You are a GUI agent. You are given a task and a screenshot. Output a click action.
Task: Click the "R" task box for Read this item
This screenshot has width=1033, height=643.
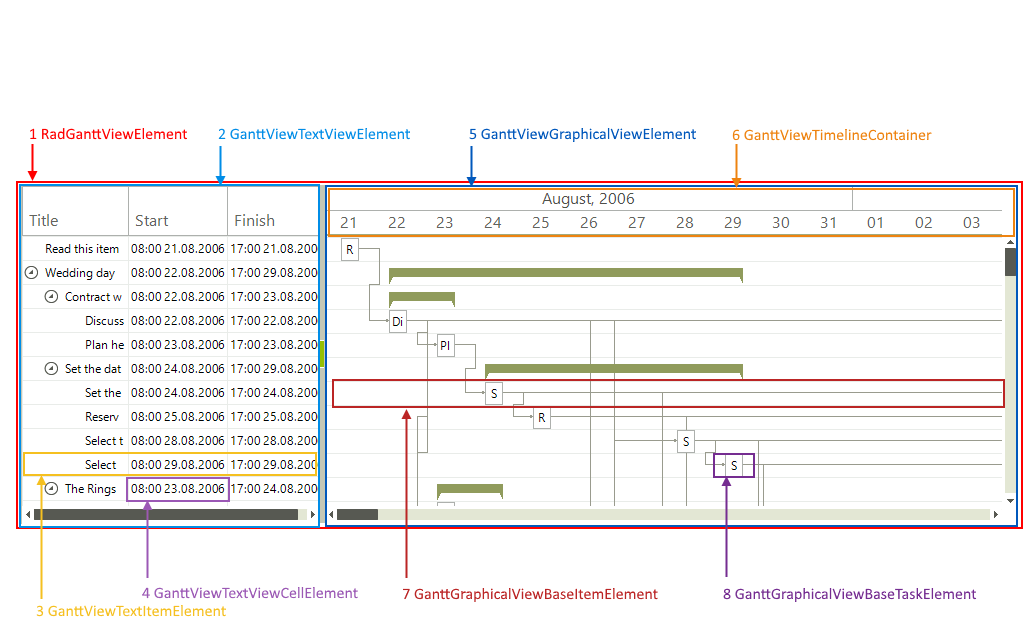tap(350, 249)
